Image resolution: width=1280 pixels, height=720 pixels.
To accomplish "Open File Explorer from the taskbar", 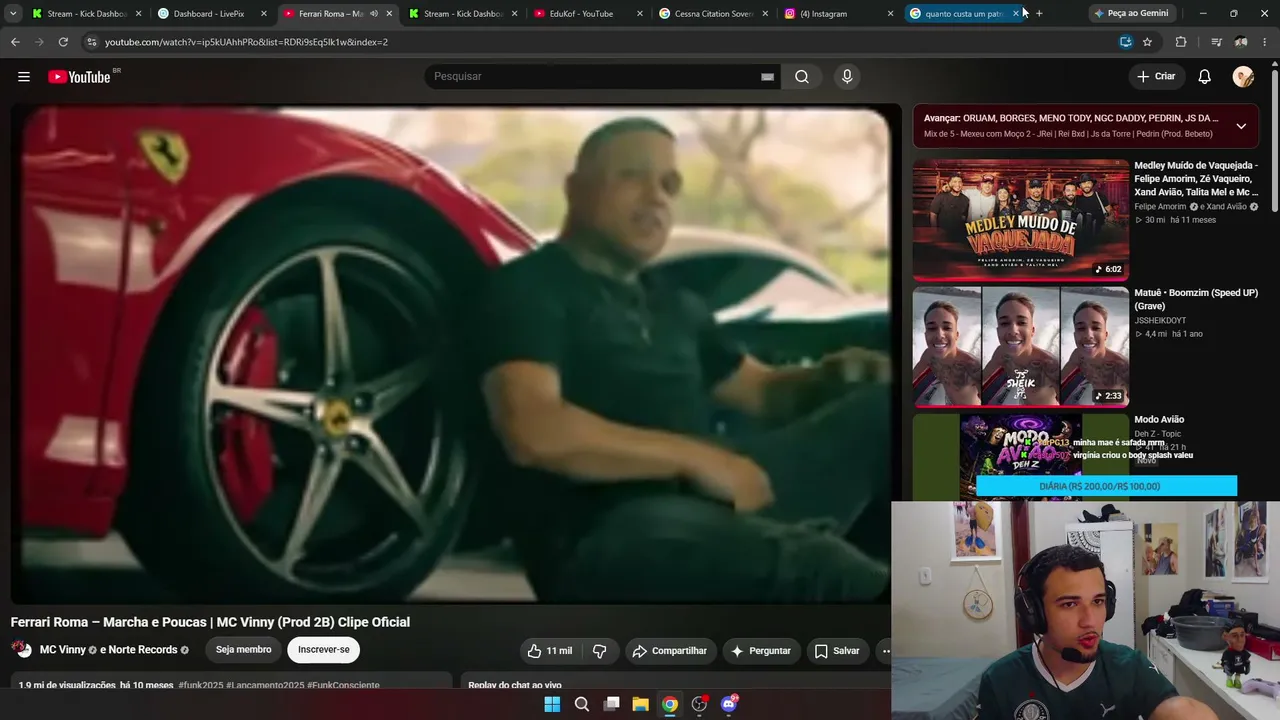I will point(640,704).
